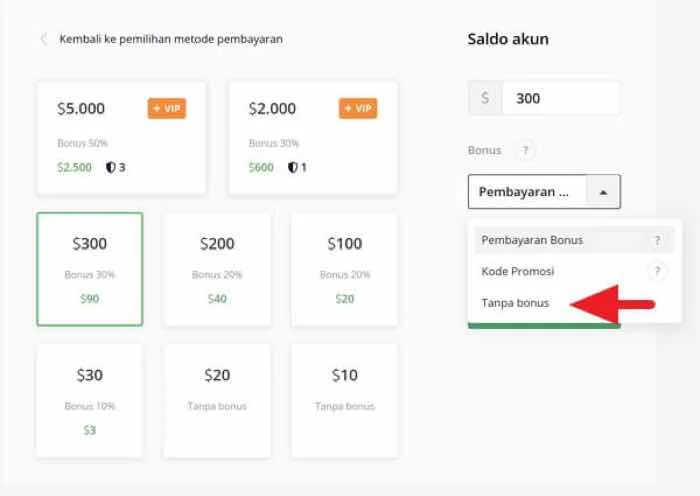Select the $200 deposit amount card

[x=217, y=268]
